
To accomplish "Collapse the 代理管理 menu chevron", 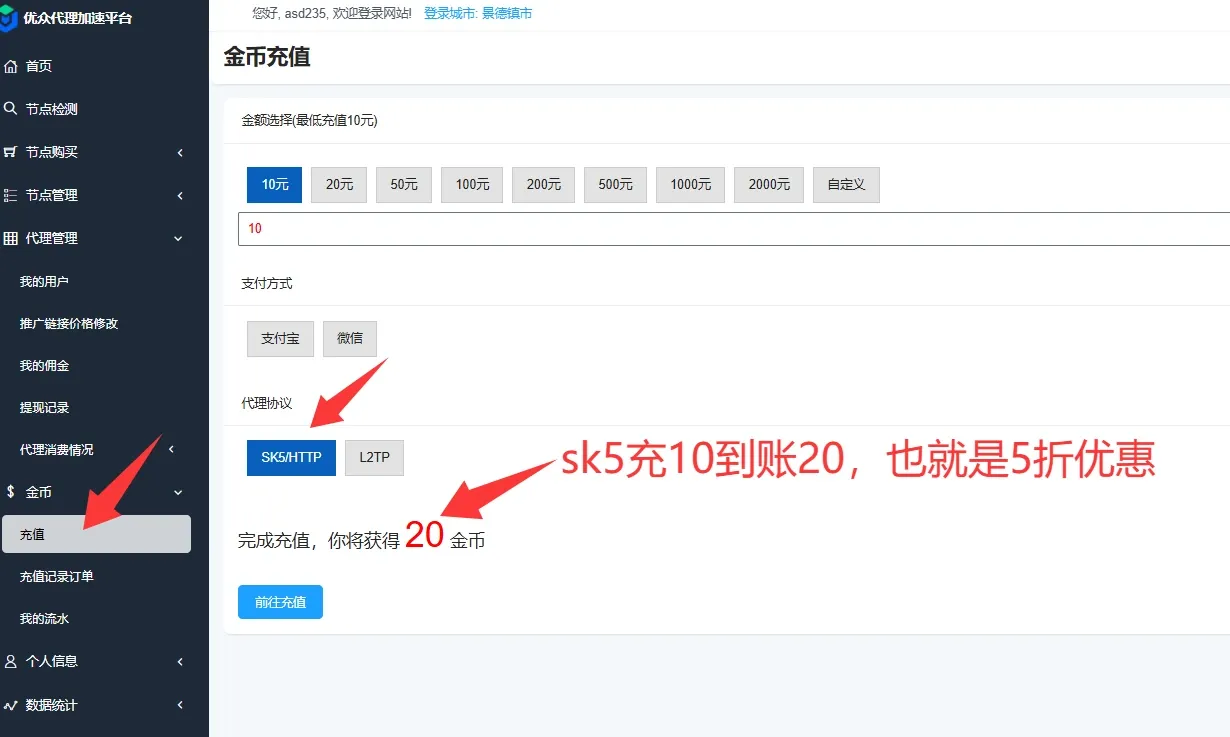I will [x=179, y=238].
